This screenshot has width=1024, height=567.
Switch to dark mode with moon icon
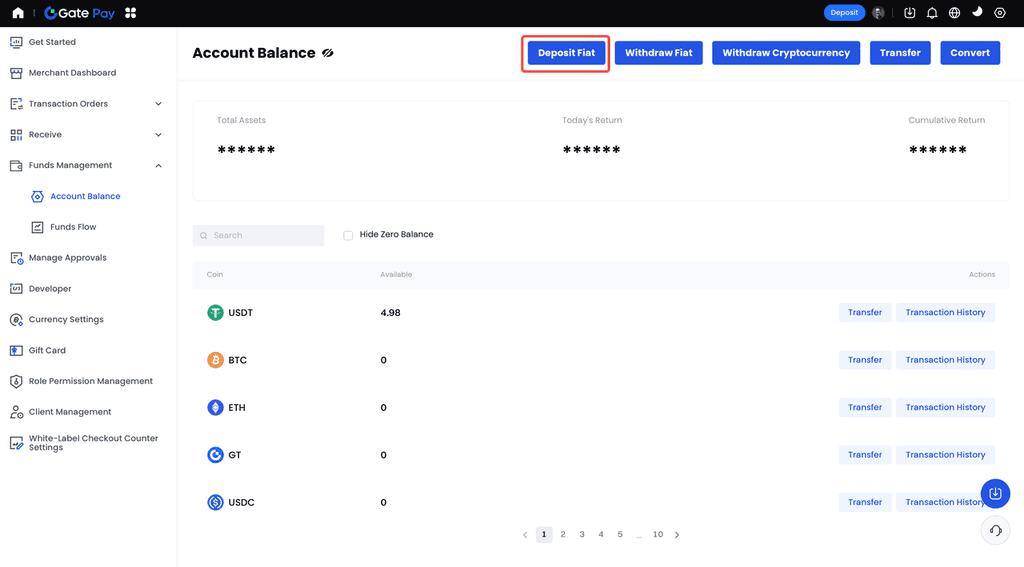point(977,13)
